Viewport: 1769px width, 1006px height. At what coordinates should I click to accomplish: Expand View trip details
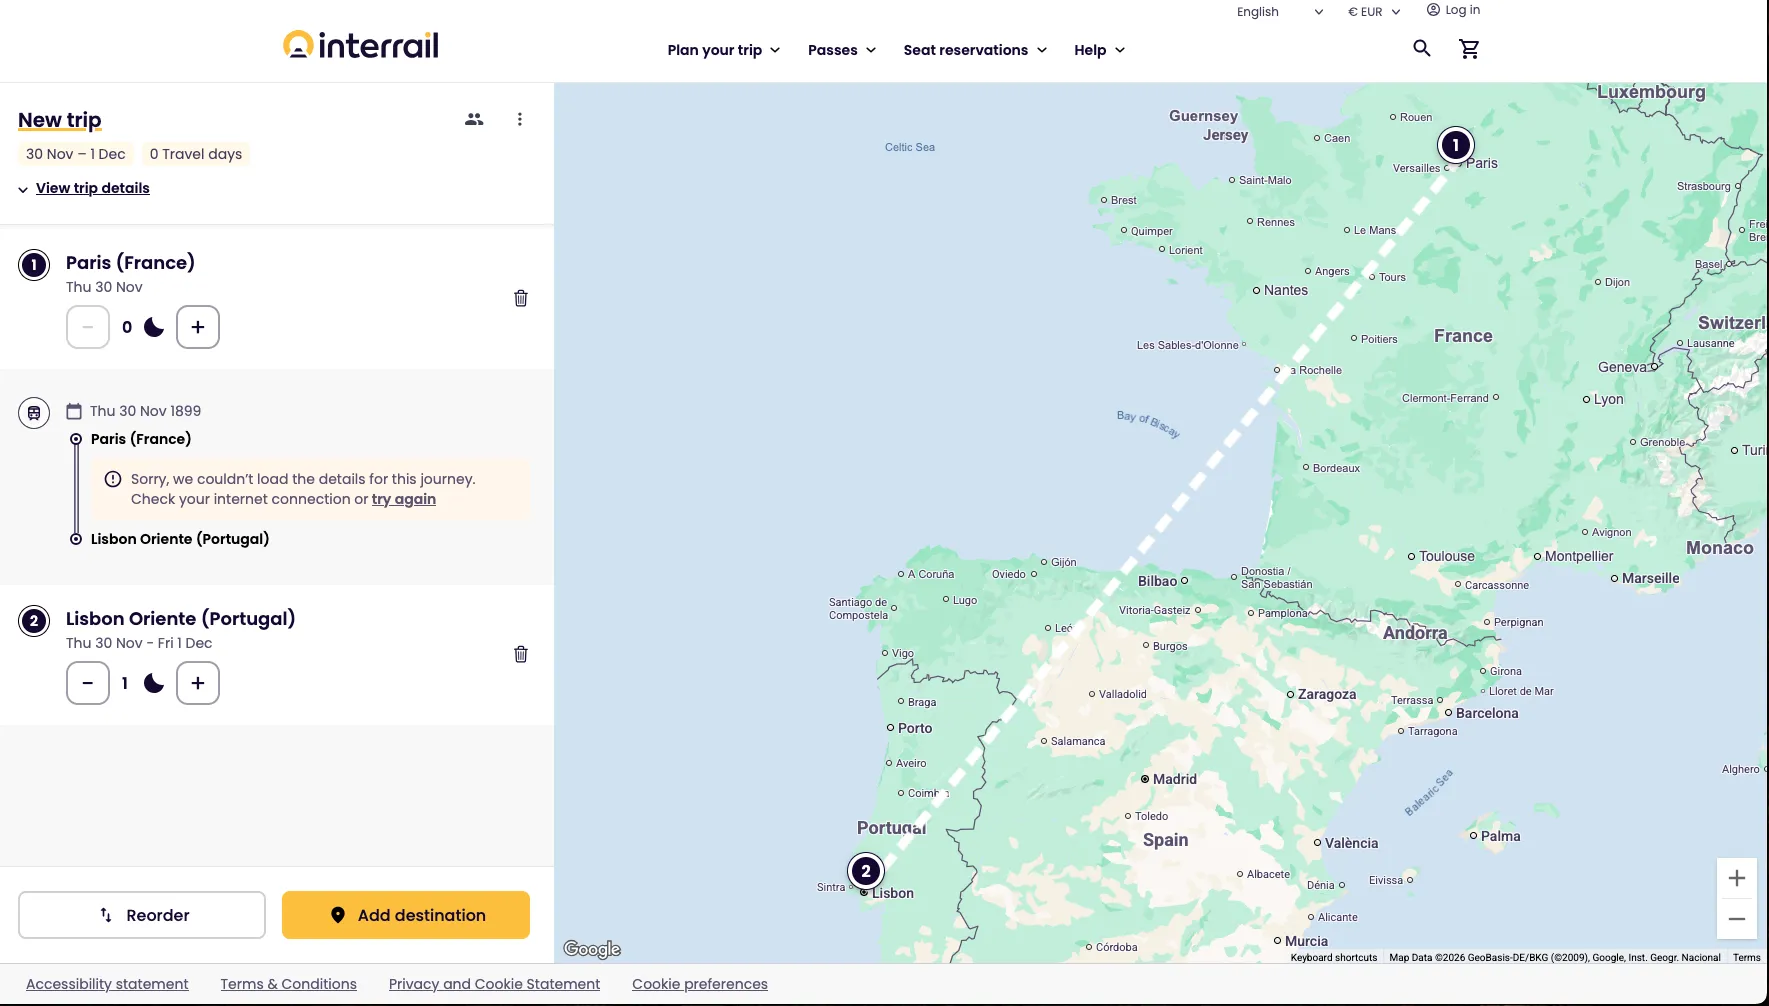tap(84, 188)
